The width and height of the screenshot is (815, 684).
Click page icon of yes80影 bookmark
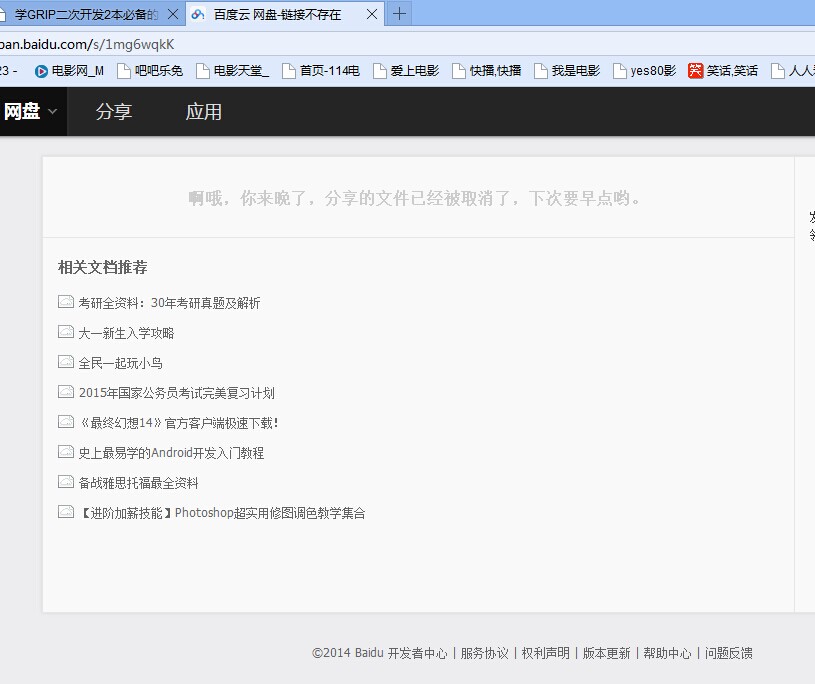[620, 71]
